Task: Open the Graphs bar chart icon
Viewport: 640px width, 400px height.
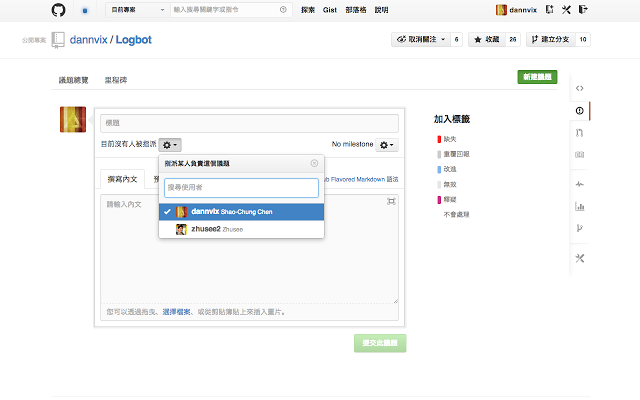Action: [x=580, y=207]
